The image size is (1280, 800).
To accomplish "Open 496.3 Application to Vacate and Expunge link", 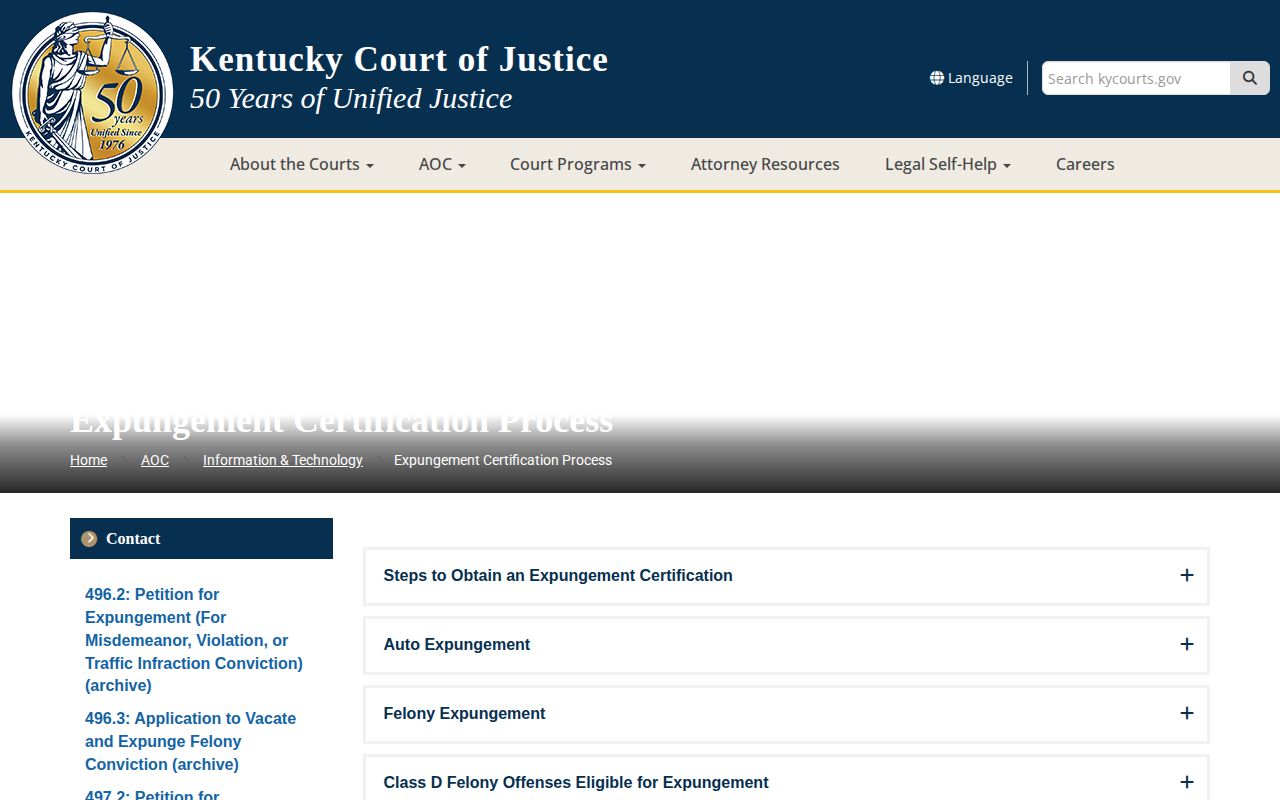I will 190,741.
